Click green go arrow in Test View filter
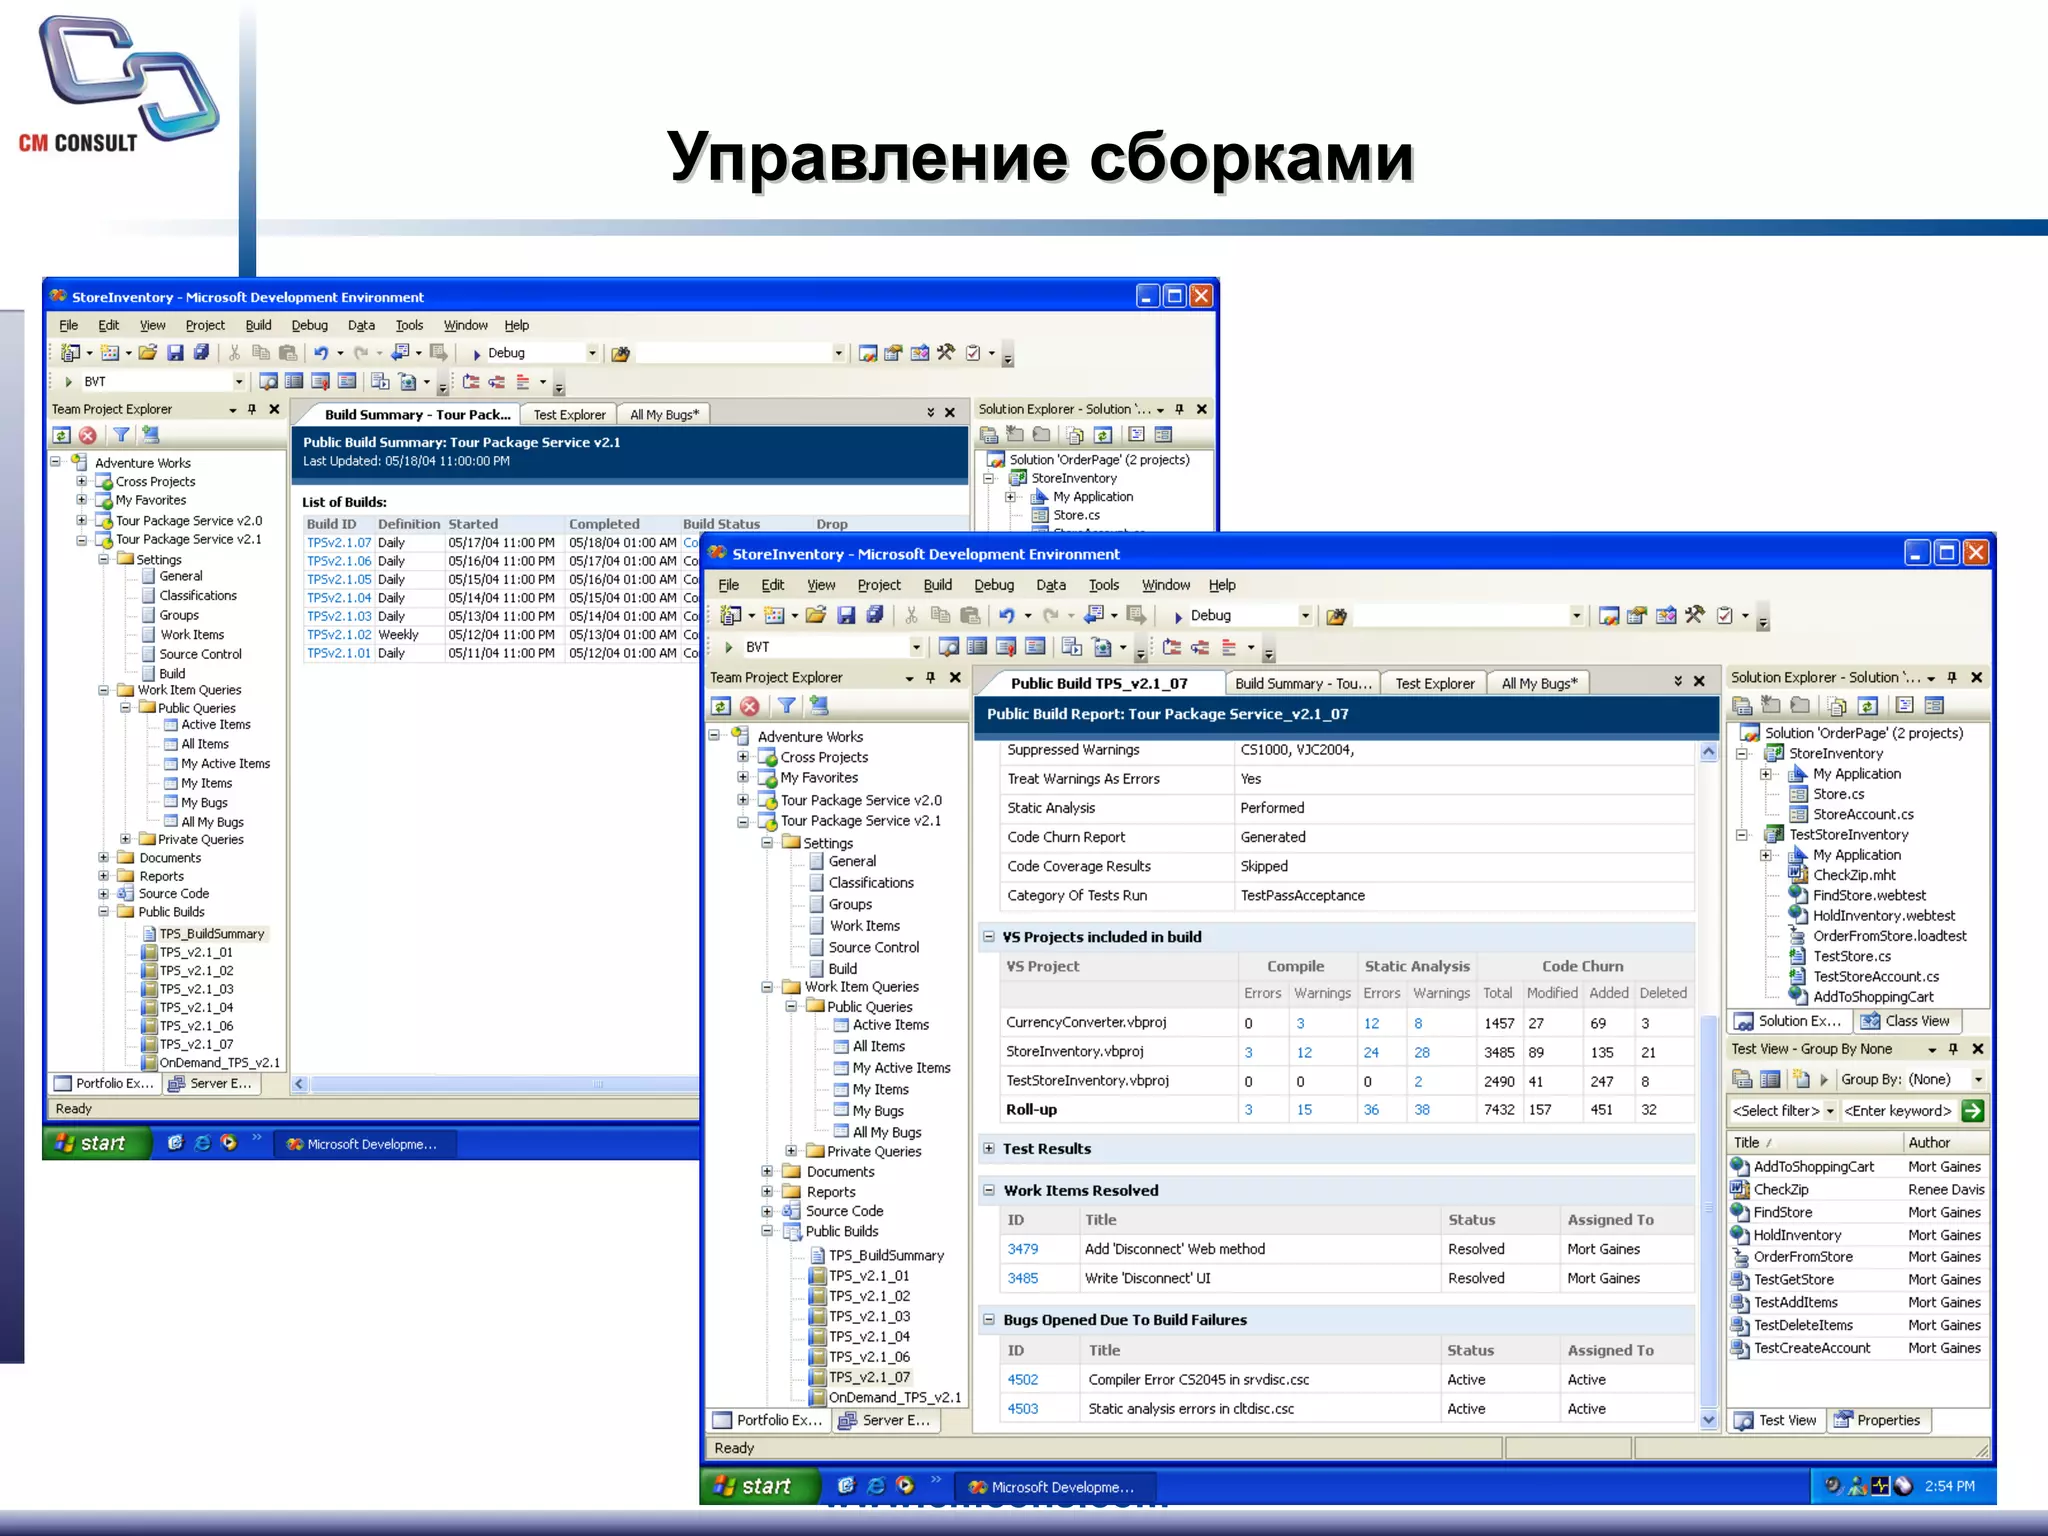Image resolution: width=2048 pixels, height=1536 pixels. tap(1972, 1110)
